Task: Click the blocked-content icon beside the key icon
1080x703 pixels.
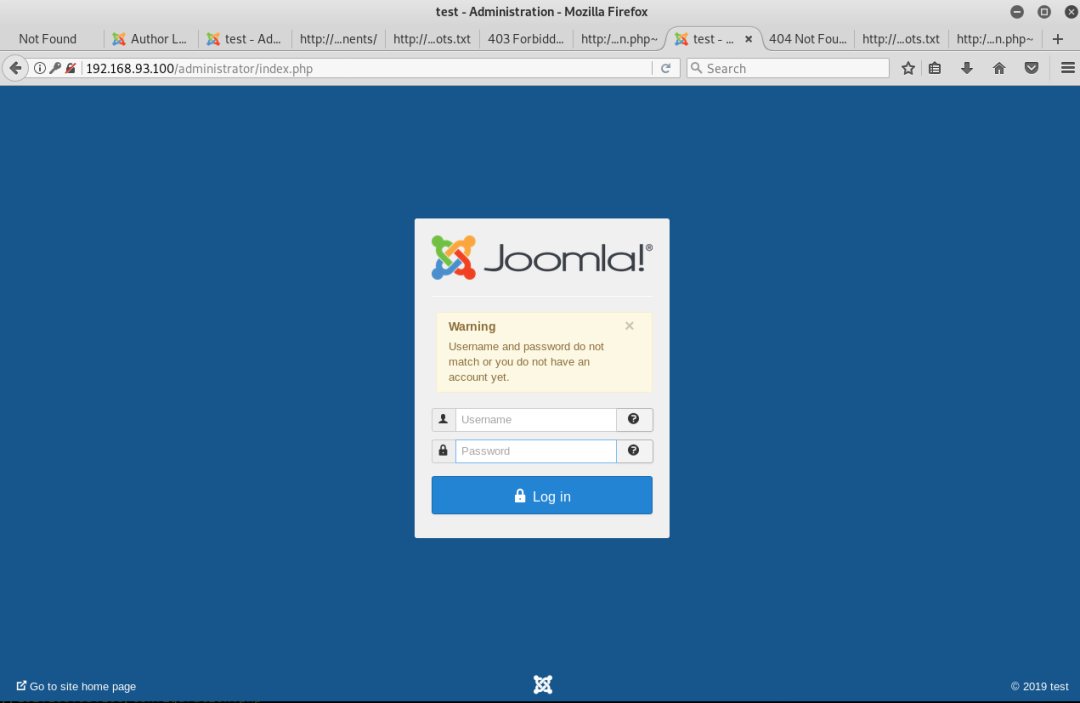Action: (x=70, y=68)
